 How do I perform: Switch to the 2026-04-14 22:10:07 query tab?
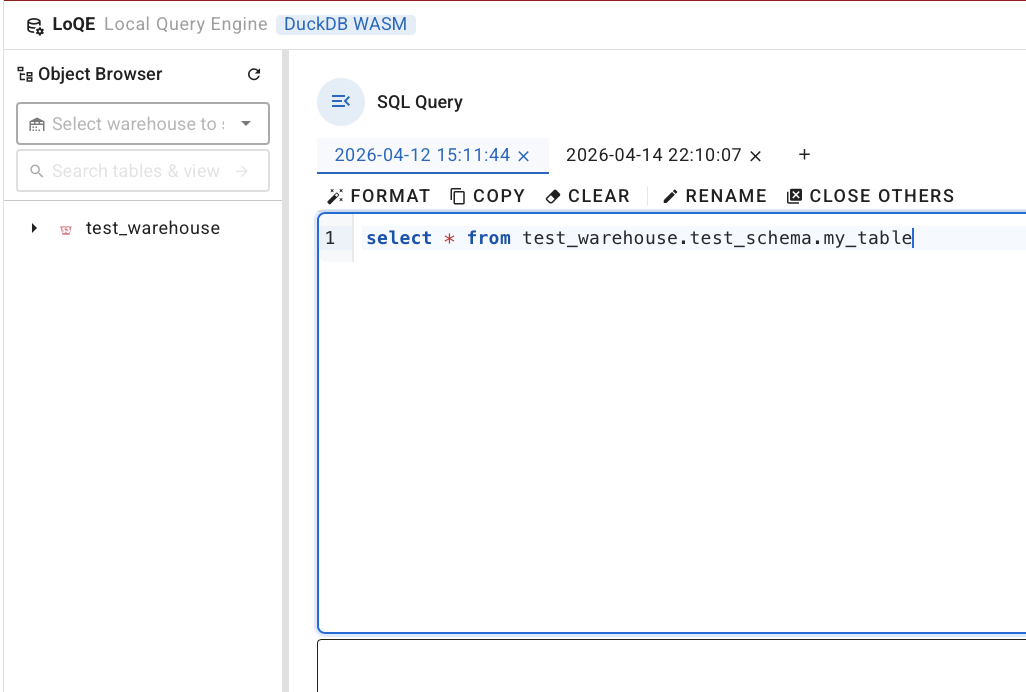pos(653,155)
